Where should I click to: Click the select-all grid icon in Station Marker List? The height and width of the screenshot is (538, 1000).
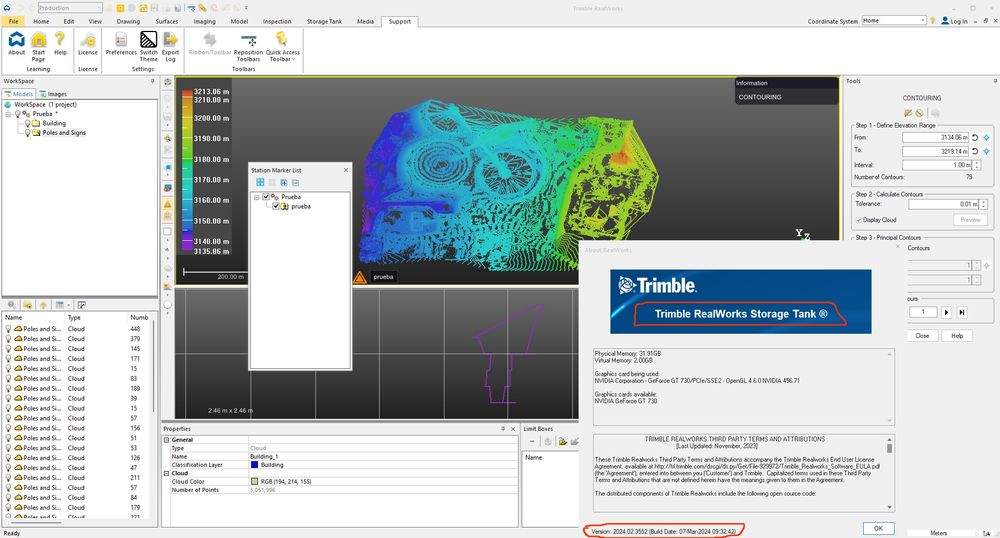click(x=260, y=182)
